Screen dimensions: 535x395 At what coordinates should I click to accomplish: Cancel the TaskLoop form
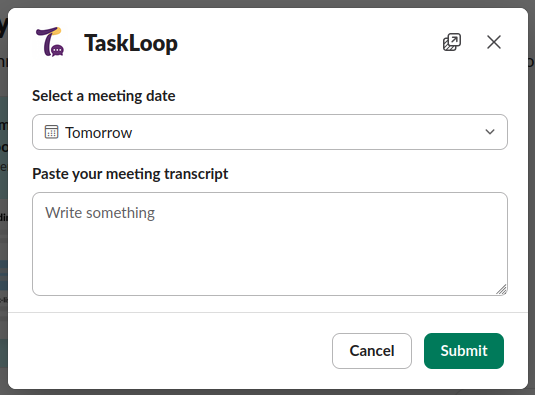tap(372, 351)
